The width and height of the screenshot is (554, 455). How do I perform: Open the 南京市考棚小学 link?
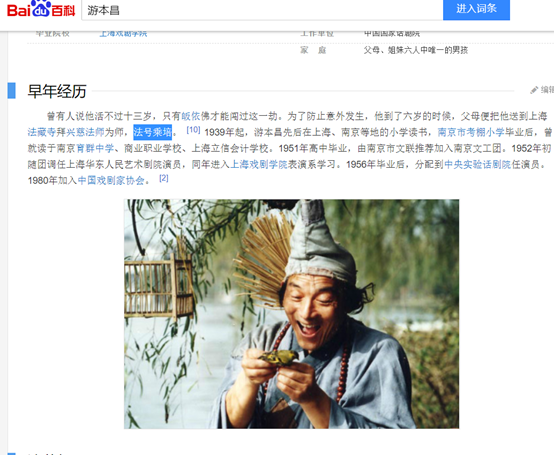[x=471, y=132]
